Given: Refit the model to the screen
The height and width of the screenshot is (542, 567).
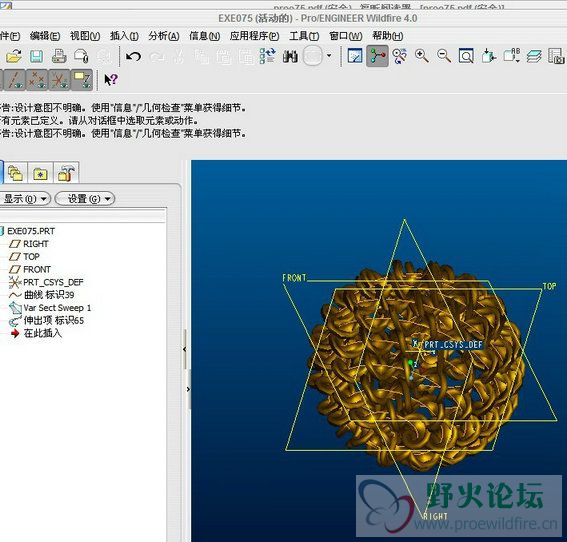Looking at the screenshot, I should coord(466,56).
